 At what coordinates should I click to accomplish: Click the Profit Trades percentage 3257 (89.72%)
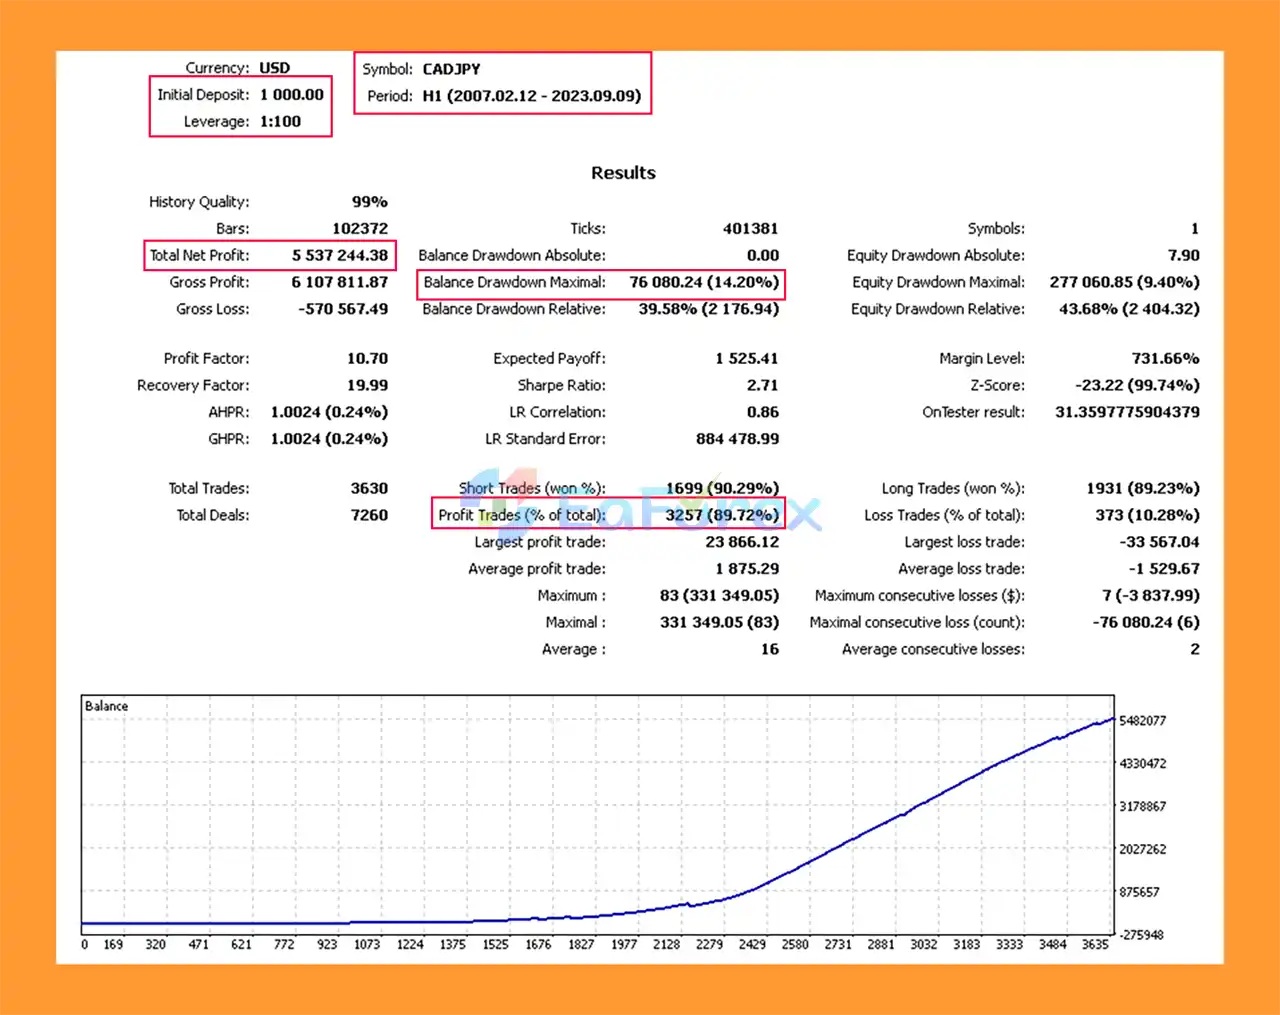721,516
